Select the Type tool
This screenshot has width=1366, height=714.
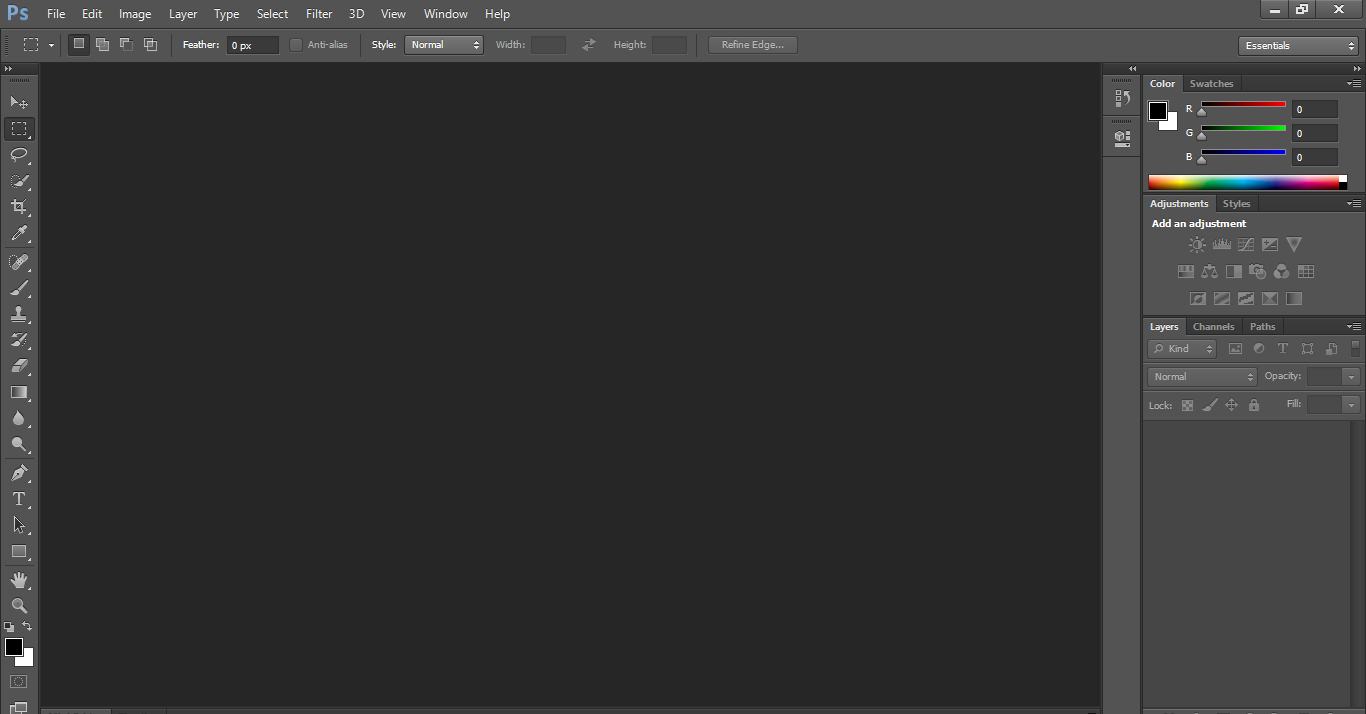click(x=19, y=499)
